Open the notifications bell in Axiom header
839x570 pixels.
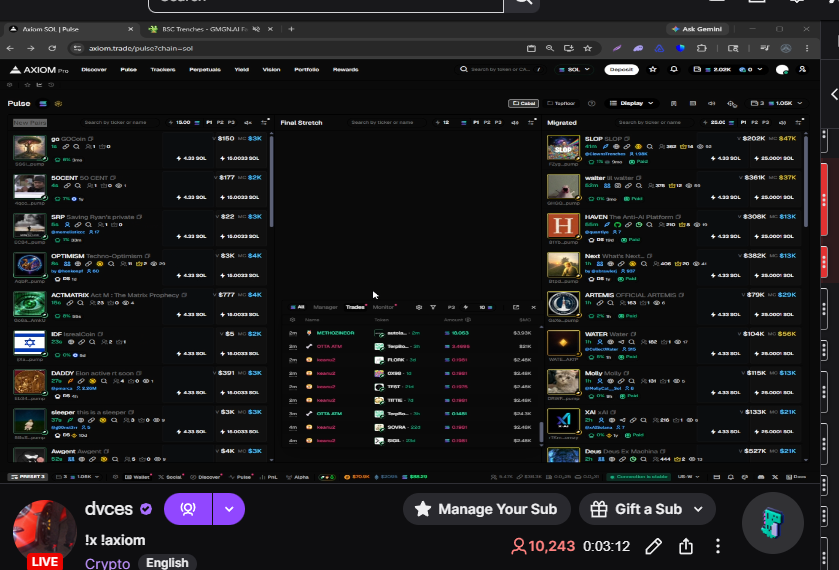pos(674,69)
